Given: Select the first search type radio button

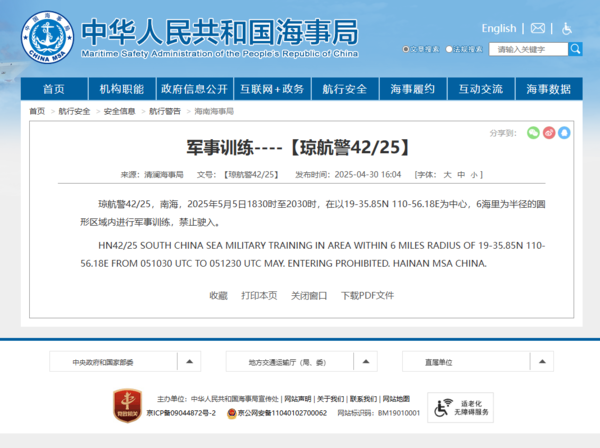Looking at the screenshot, I should 406,49.
